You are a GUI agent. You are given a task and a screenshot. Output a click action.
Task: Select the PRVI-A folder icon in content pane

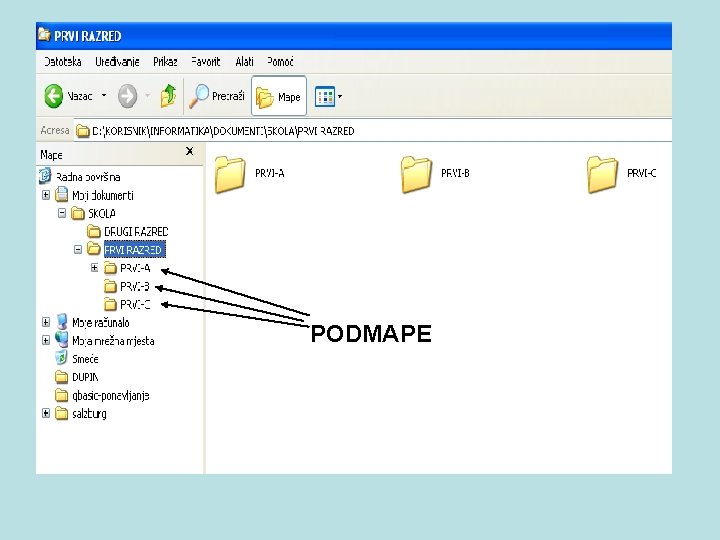[230, 174]
